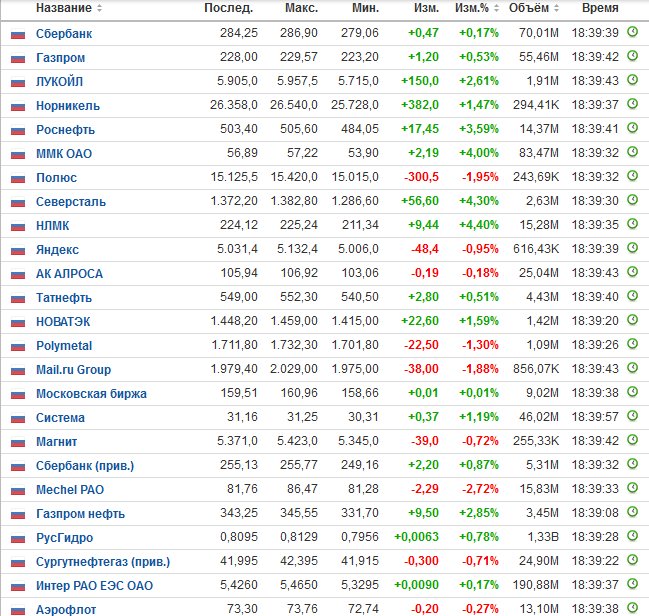Click the clock icon in the Яндекс row

click(x=632, y=248)
